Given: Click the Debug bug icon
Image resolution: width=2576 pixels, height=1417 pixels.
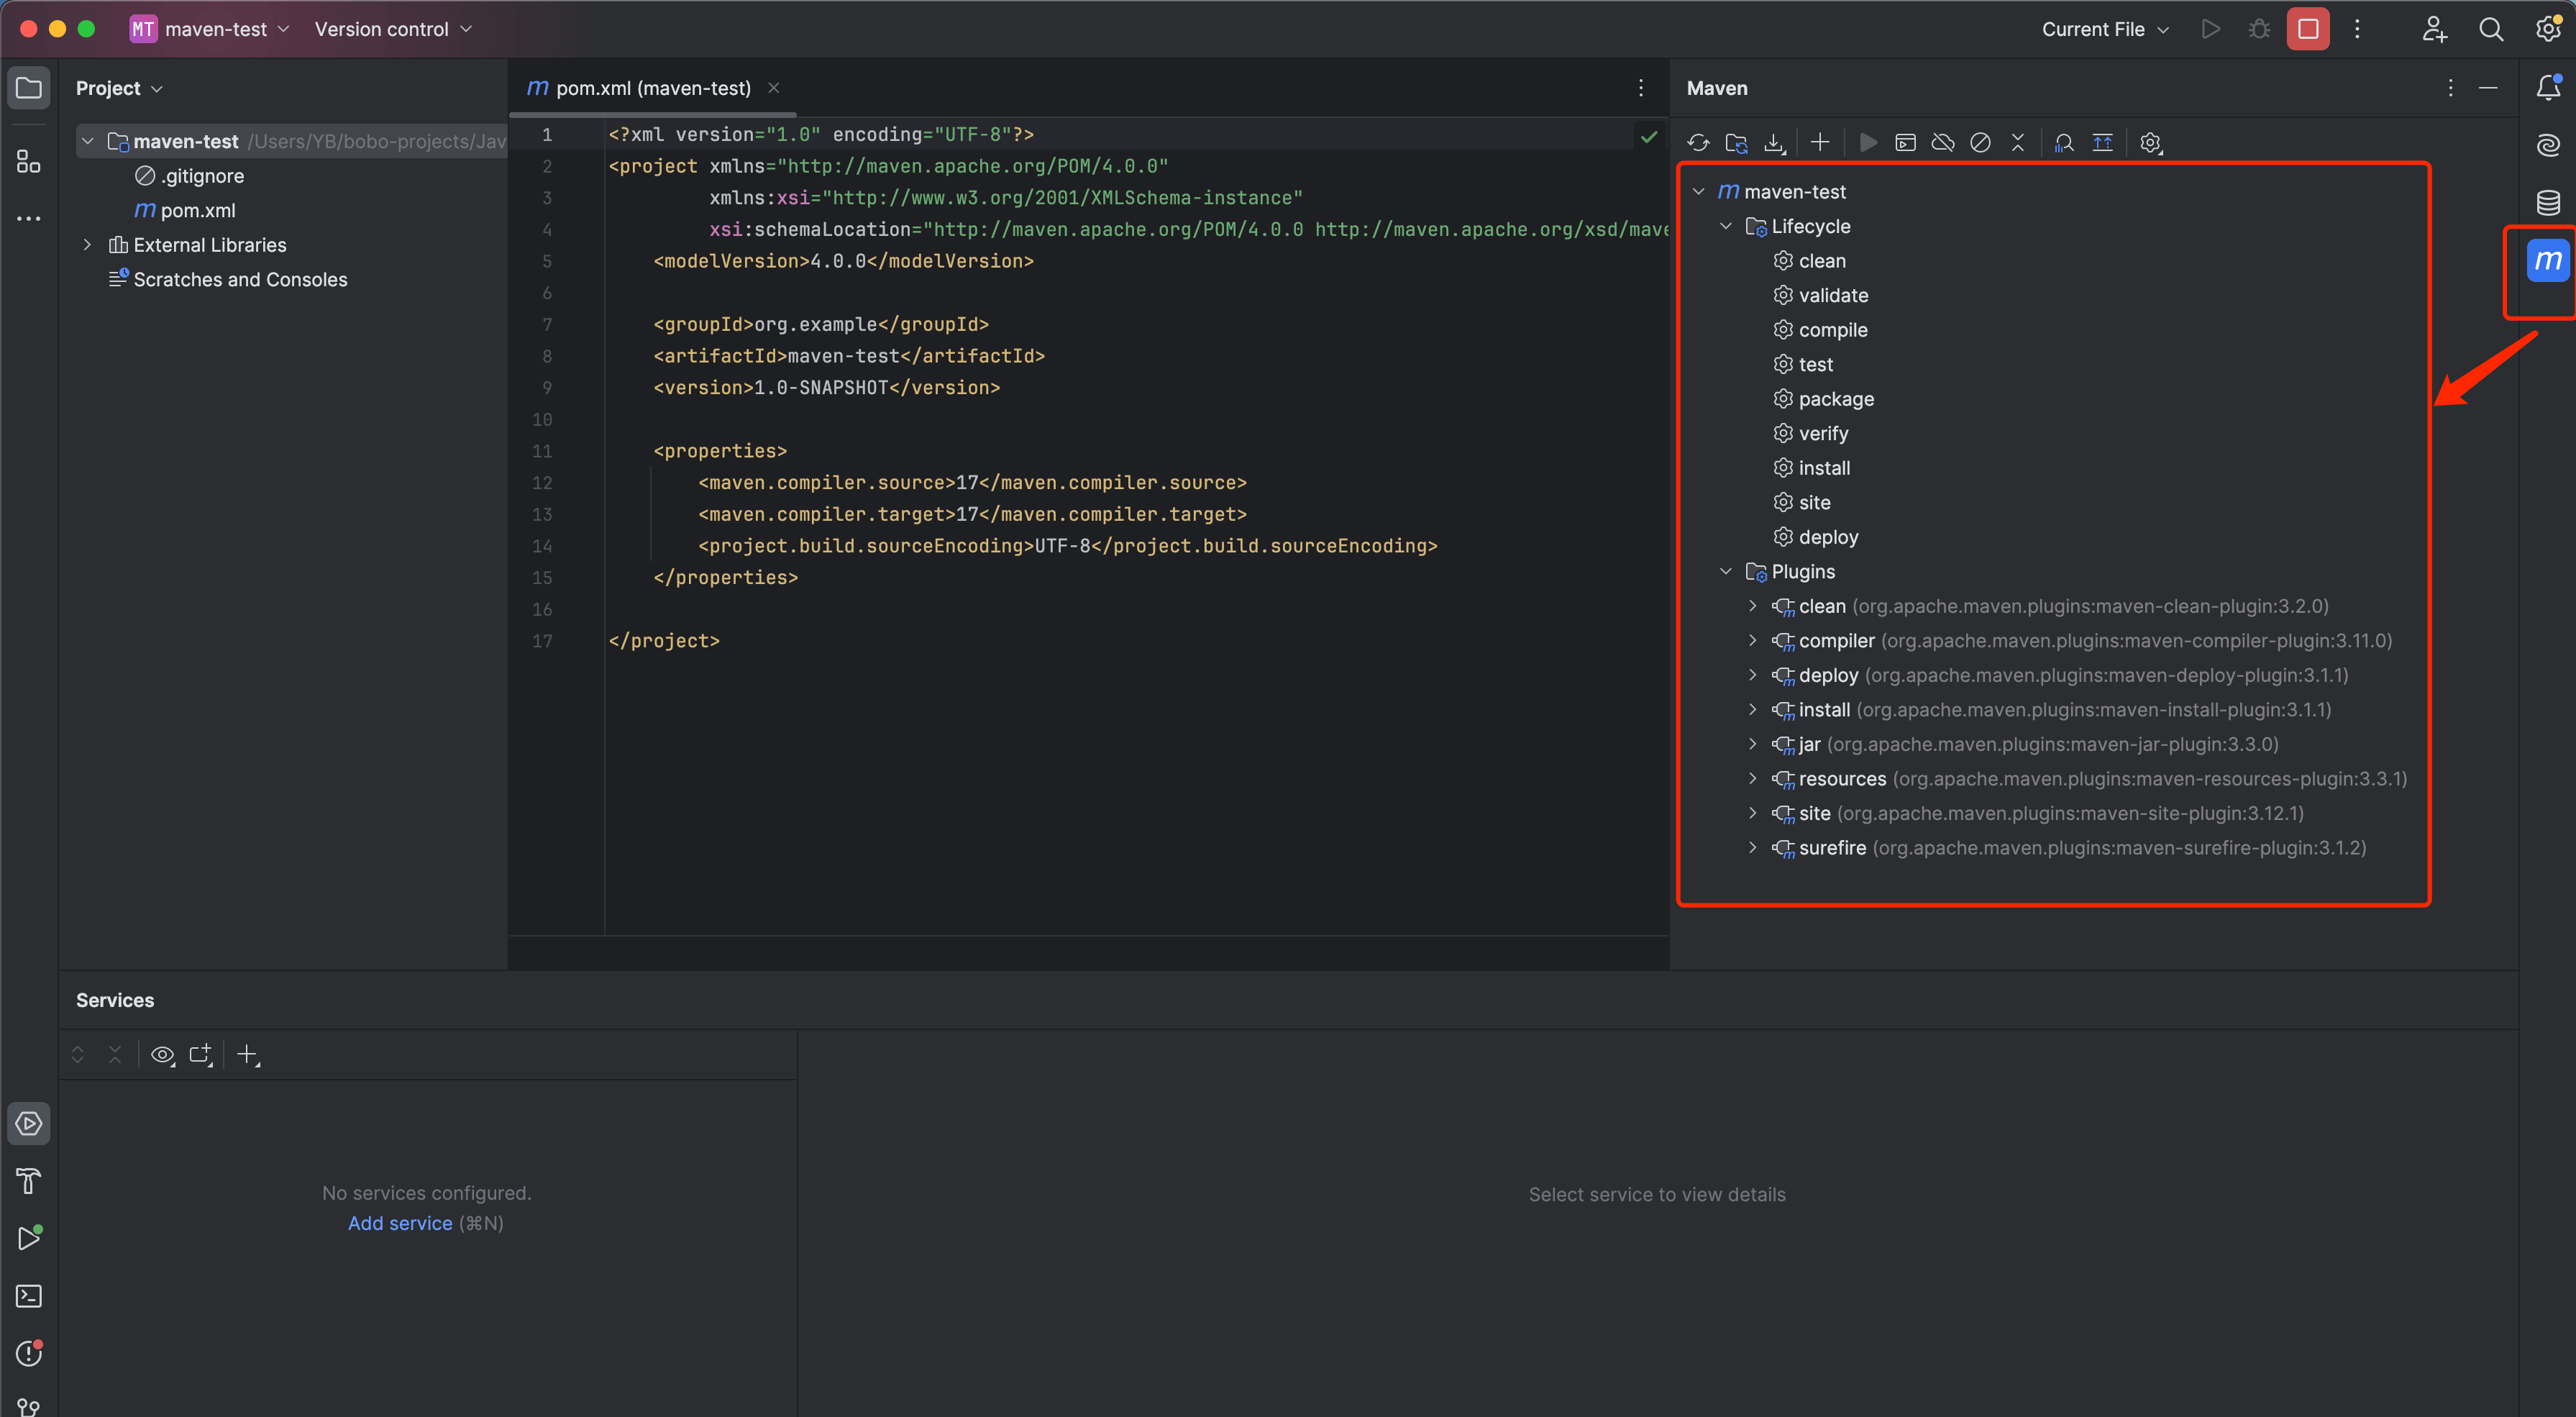Looking at the screenshot, I should [2259, 29].
